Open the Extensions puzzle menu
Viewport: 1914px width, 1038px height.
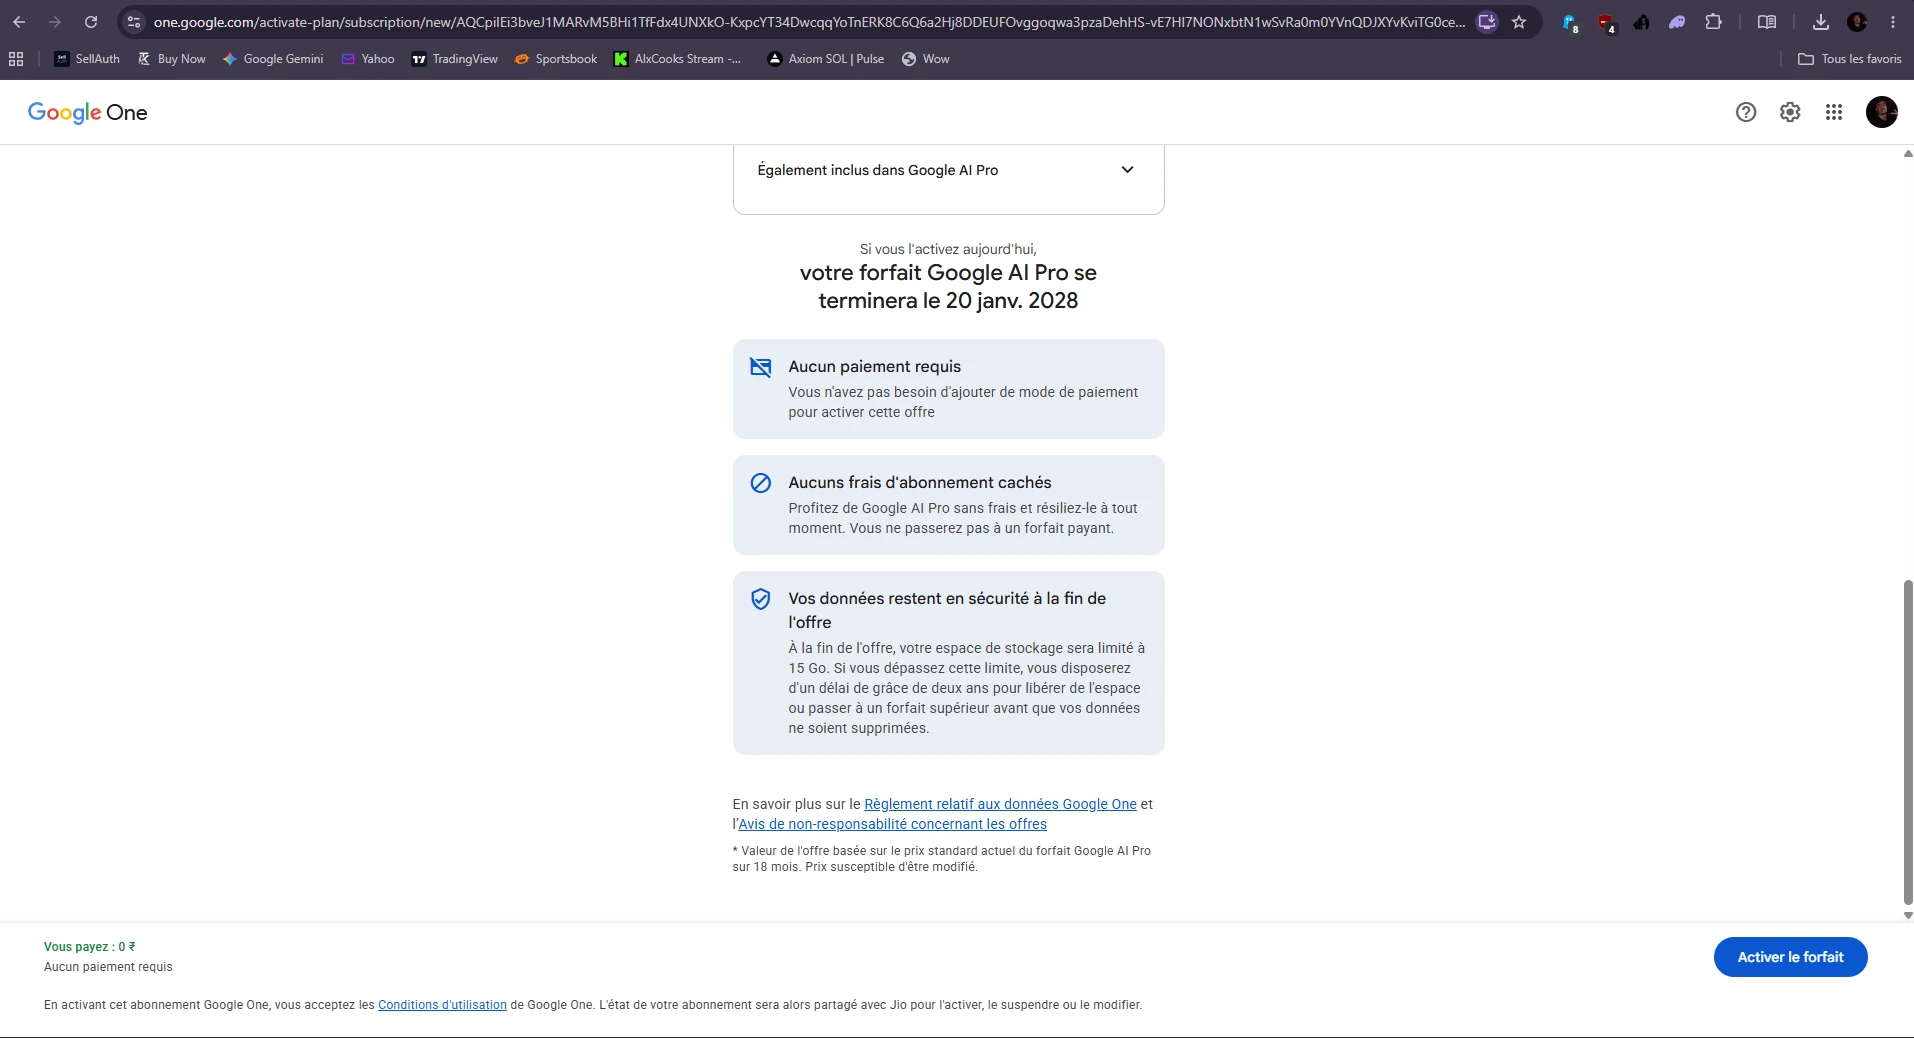click(1713, 22)
